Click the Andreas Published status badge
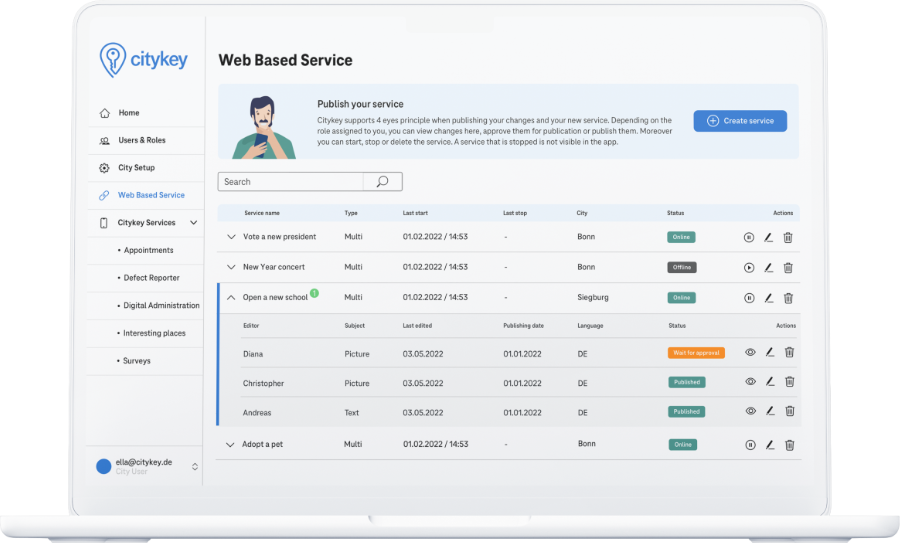 point(686,412)
